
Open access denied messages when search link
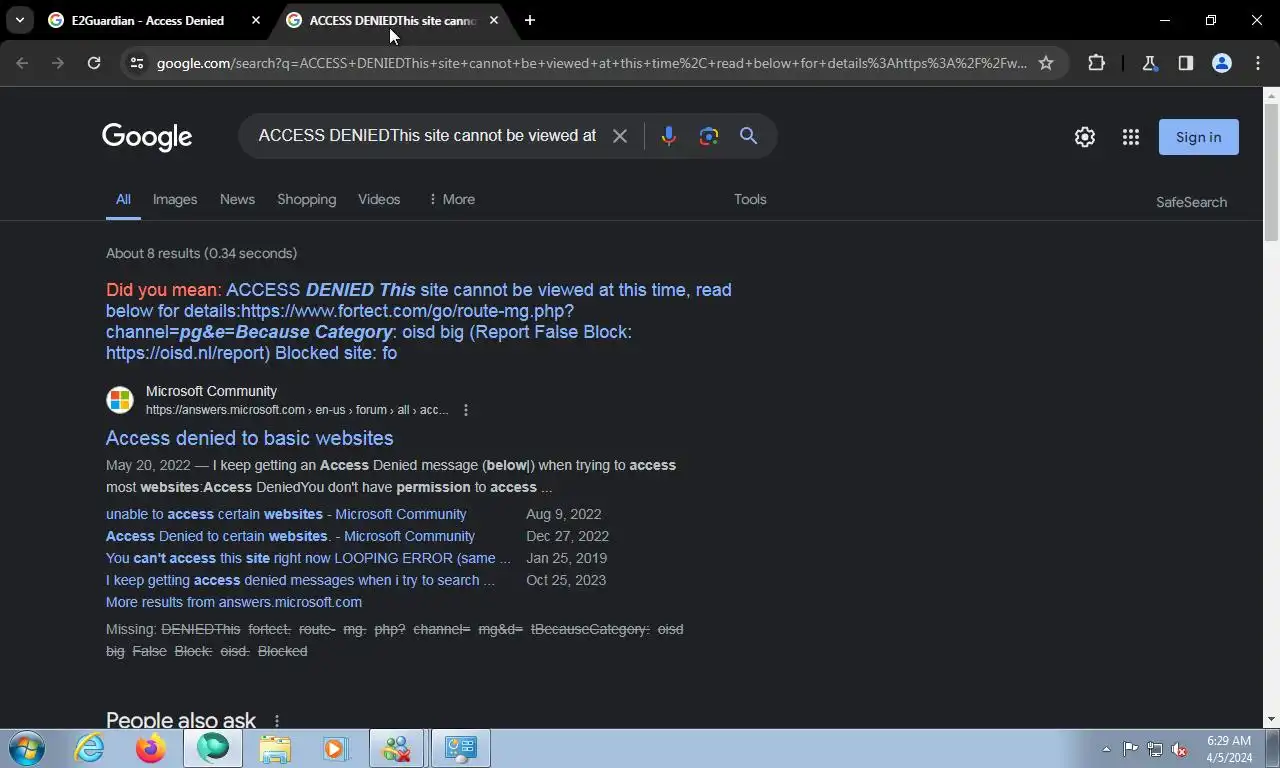point(300,580)
